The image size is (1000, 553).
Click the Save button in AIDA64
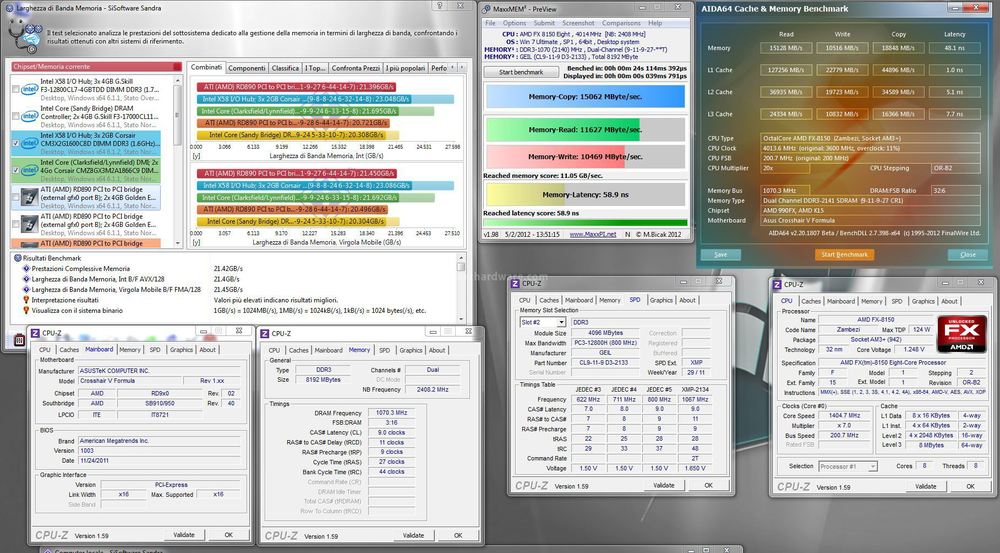point(721,254)
